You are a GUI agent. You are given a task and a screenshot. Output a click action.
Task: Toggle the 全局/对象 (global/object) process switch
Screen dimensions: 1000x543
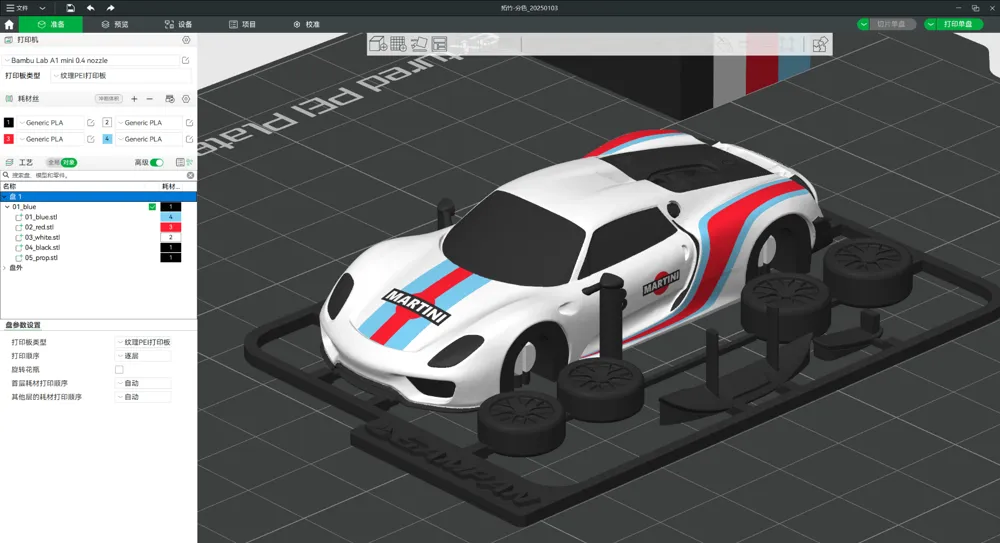tap(62, 163)
